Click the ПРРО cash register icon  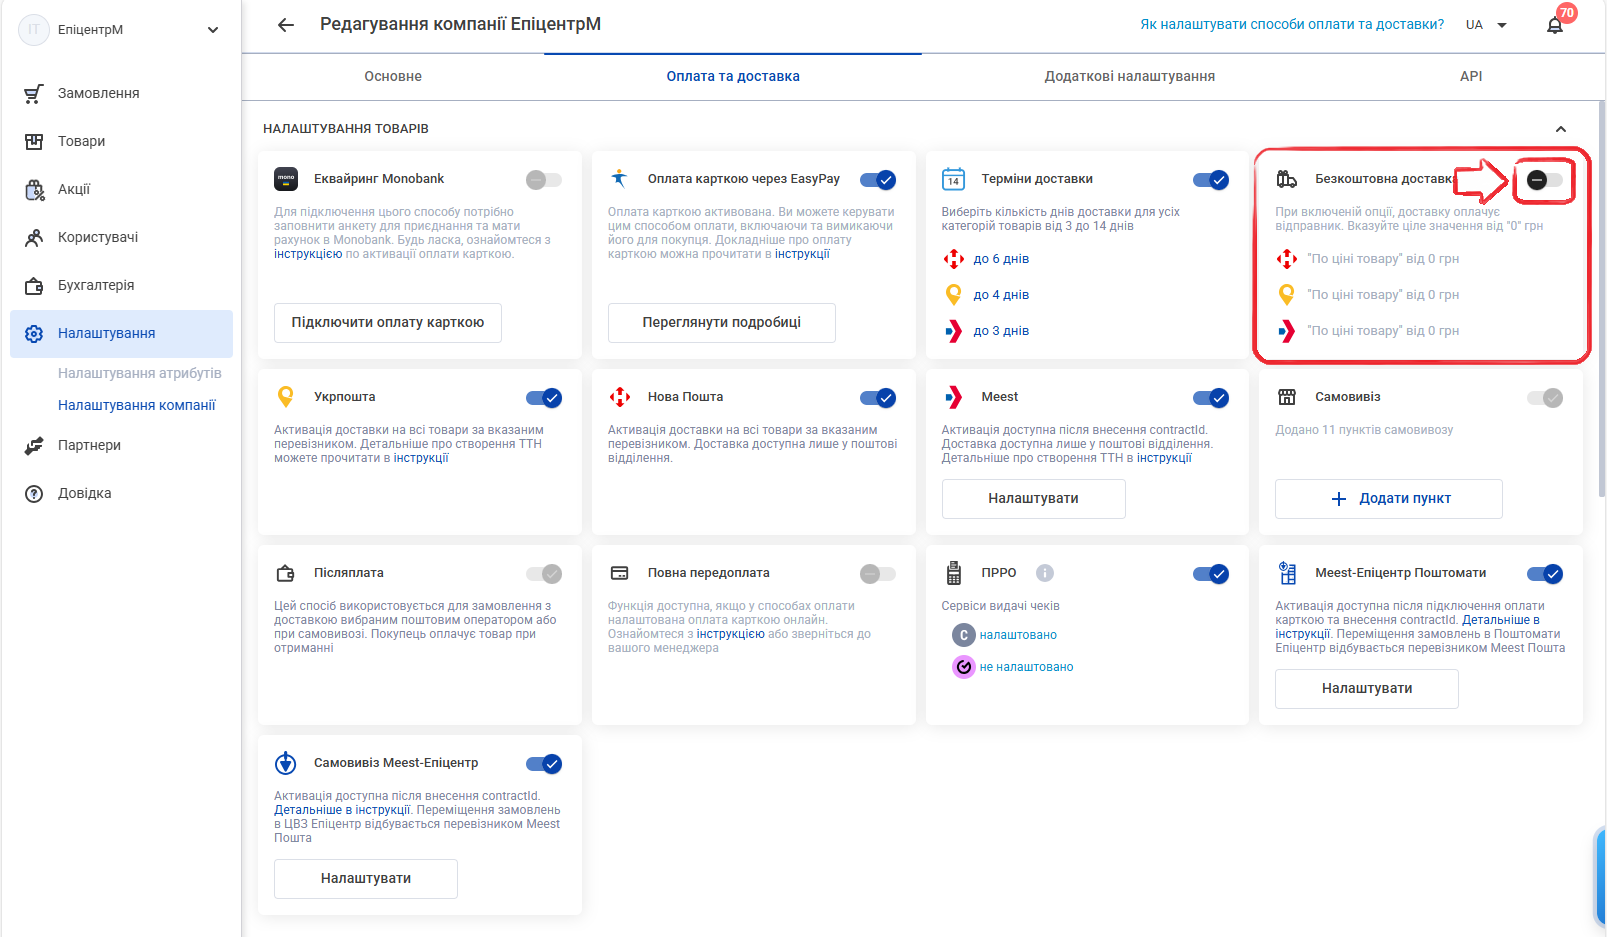click(x=953, y=573)
